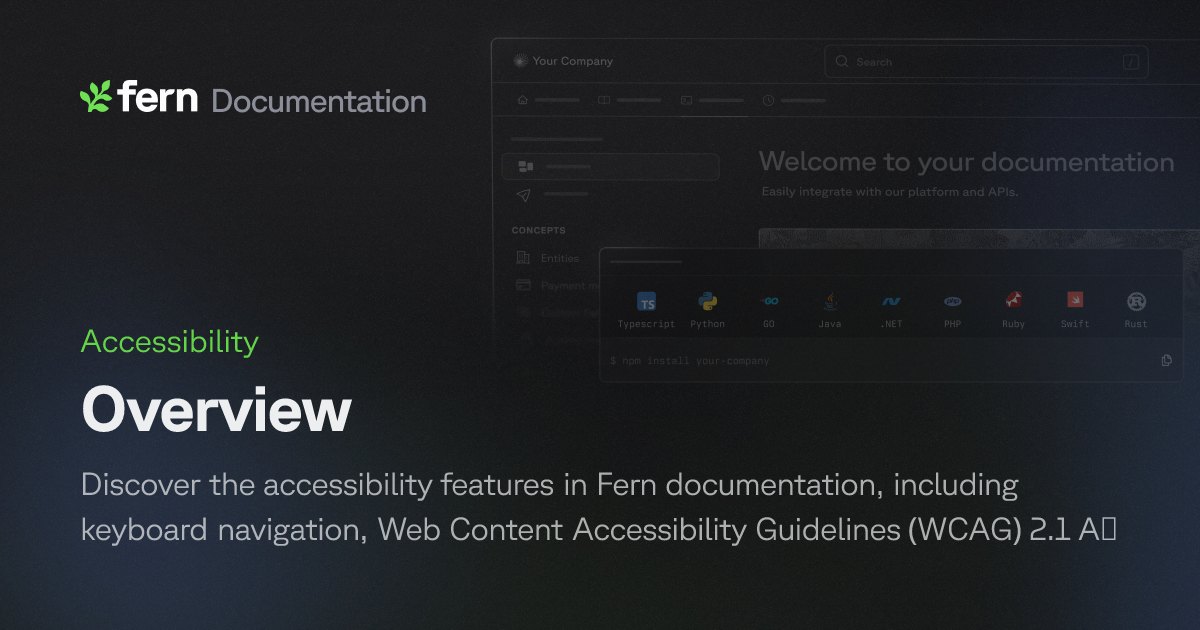Select the Typescript language icon

point(647,302)
